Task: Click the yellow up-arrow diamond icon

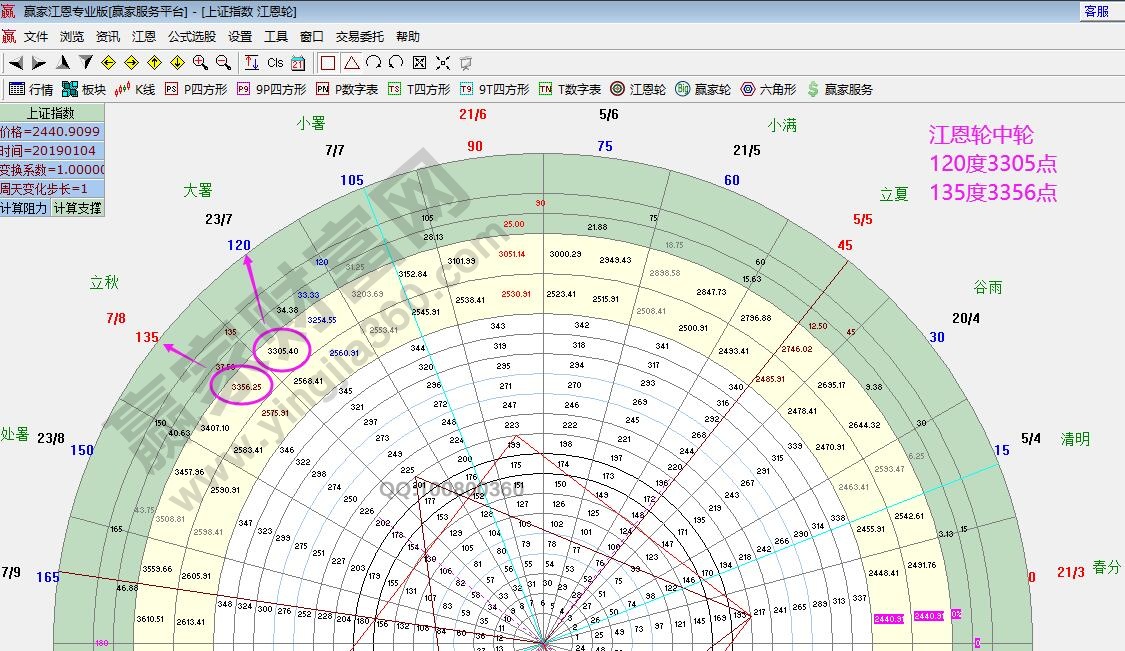Action: 154,62
